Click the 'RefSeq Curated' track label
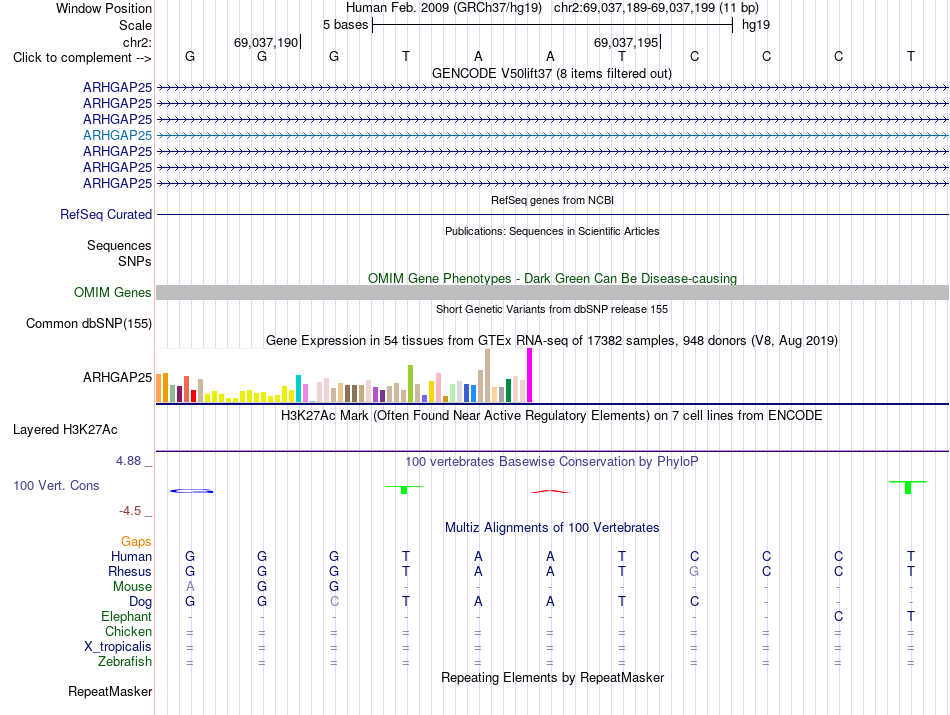The image size is (950, 715). 106,214
